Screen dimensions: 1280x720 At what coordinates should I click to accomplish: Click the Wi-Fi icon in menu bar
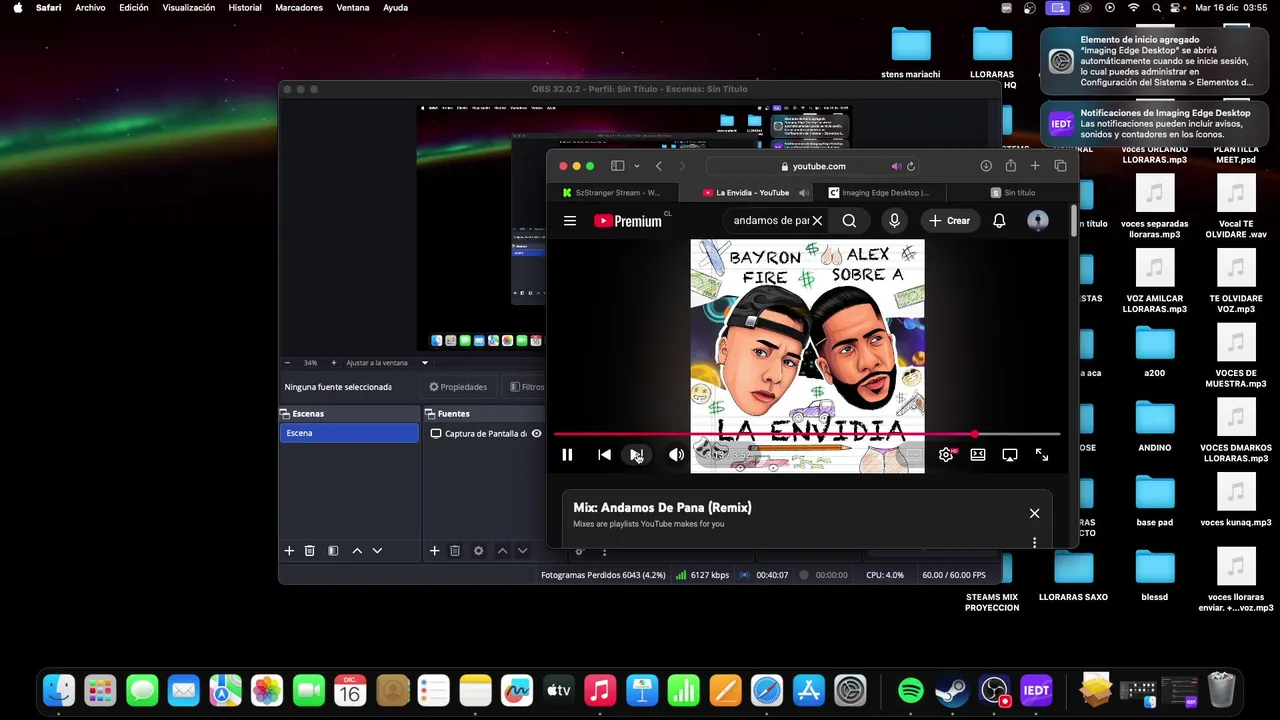point(1133,8)
